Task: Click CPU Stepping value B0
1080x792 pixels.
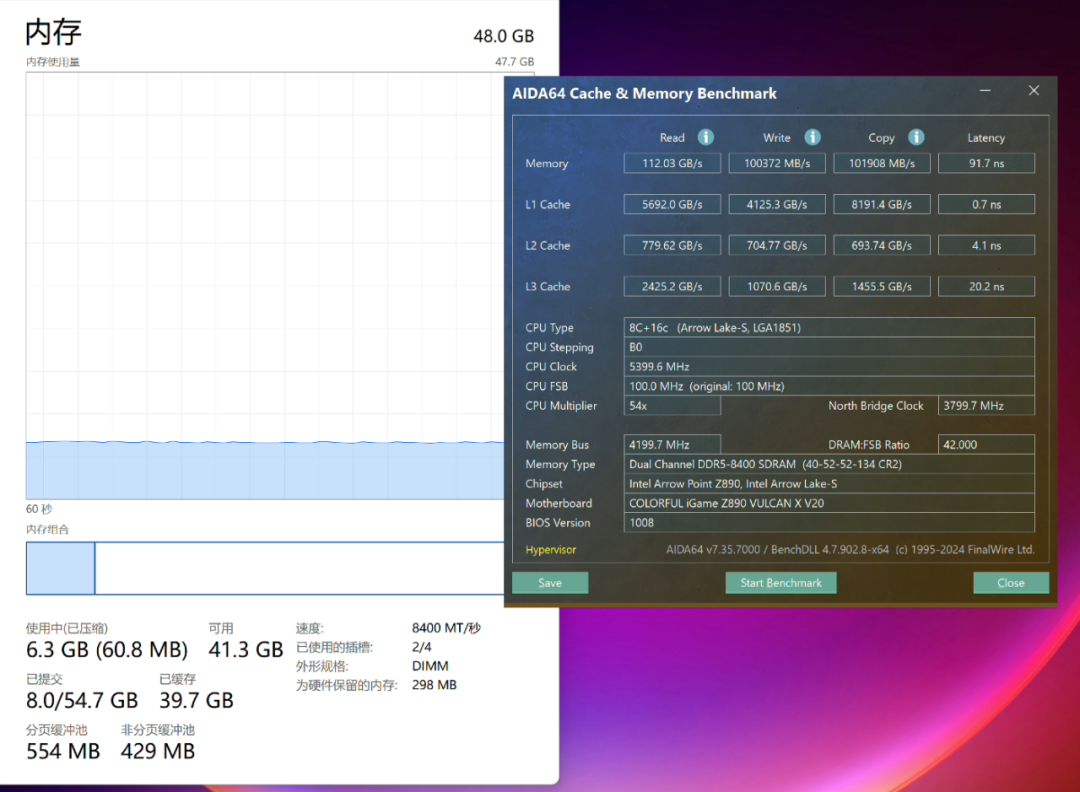Action: (x=829, y=347)
